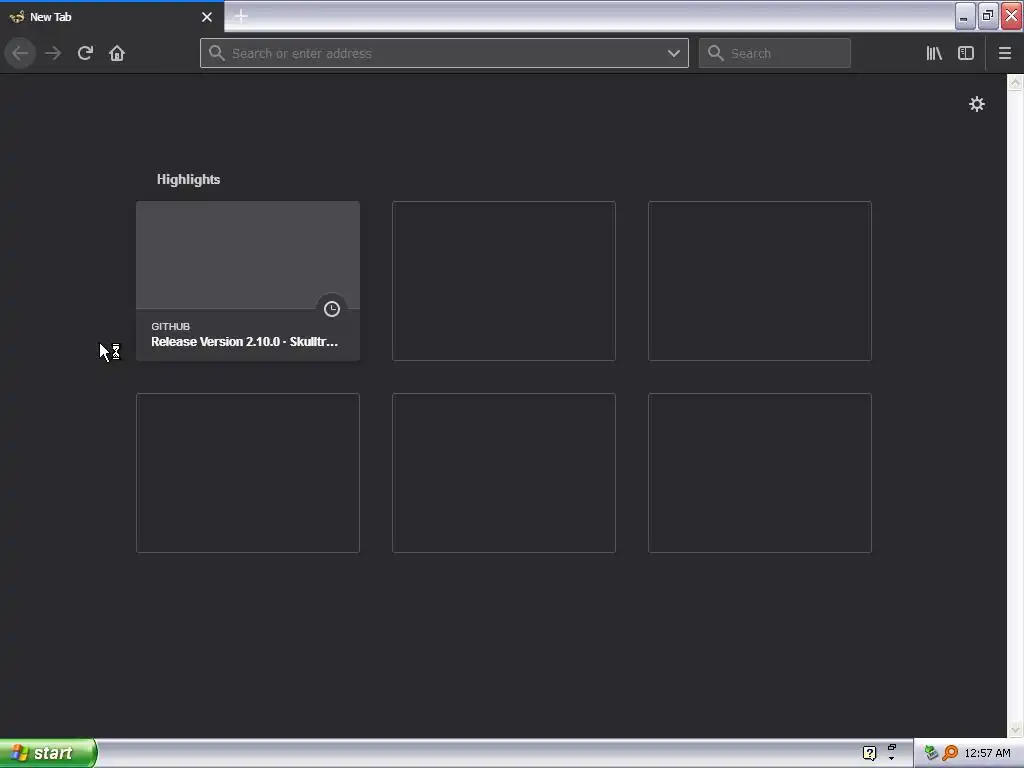Close the New Tab tab
Viewport: 1024px width, 768px height.
pos(207,17)
